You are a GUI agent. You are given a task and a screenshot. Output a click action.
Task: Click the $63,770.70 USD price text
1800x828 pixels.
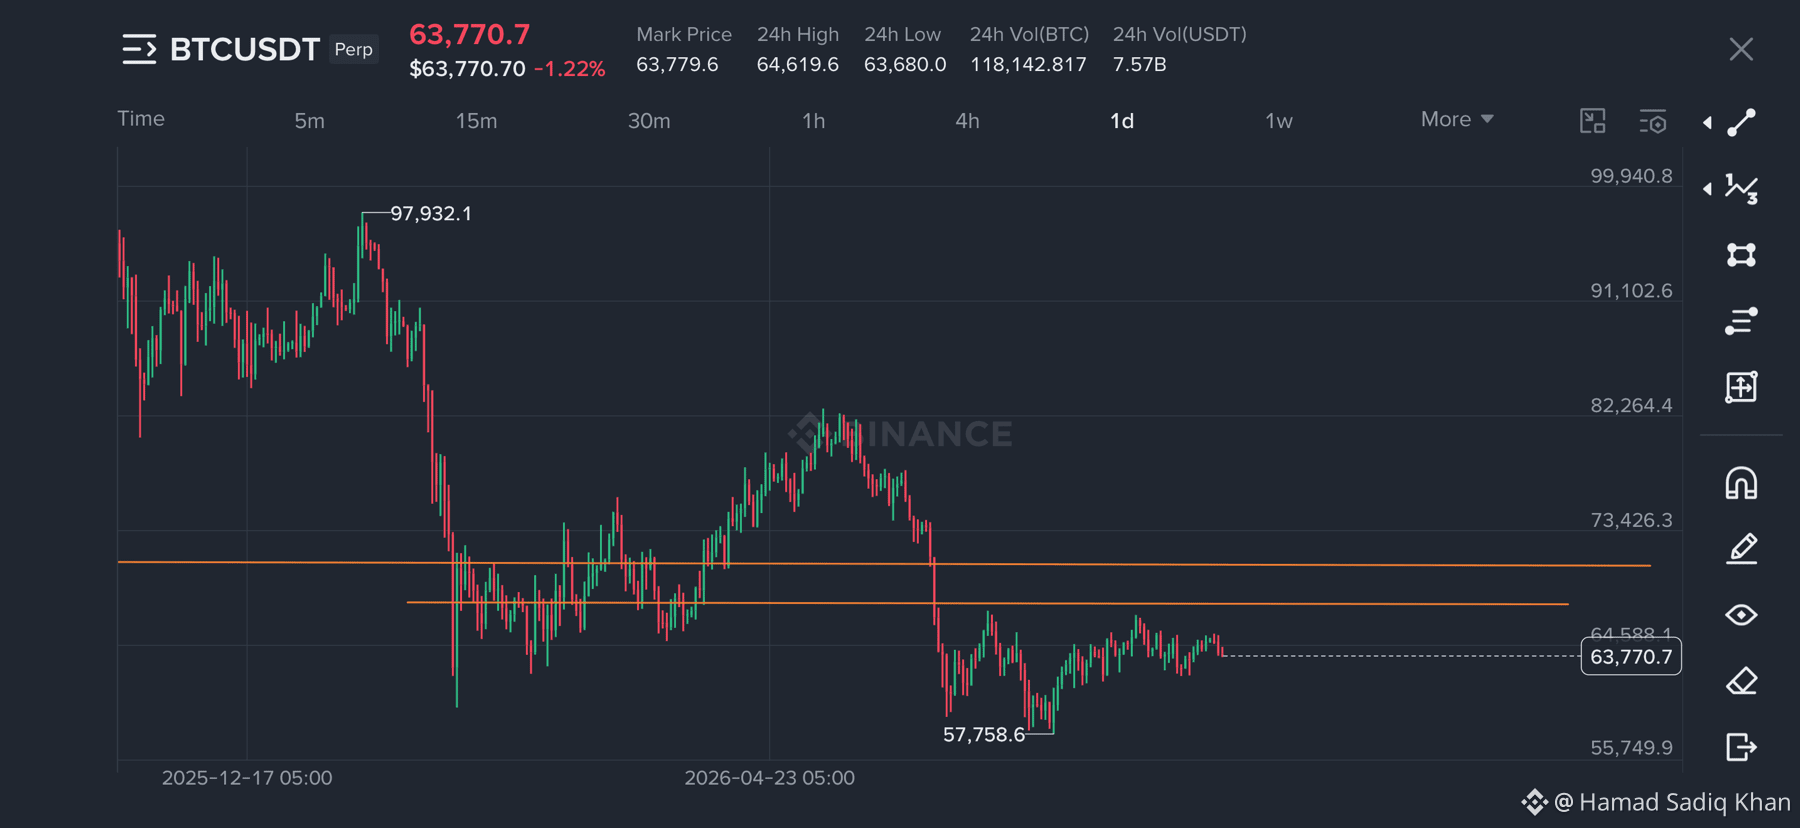[467, 69]
